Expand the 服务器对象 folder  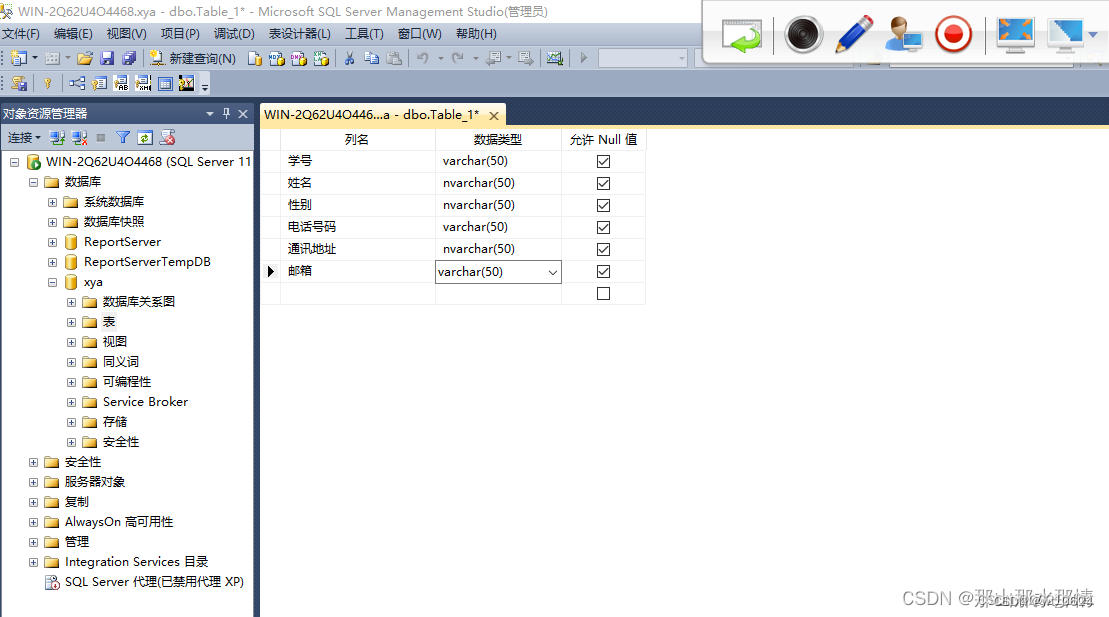[x=33, y=482]
